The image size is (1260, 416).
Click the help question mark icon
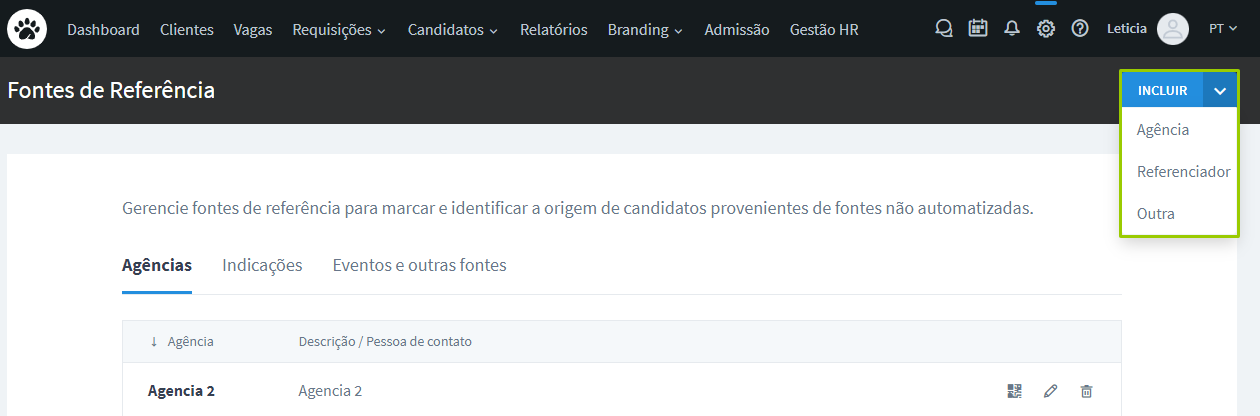1080,29
